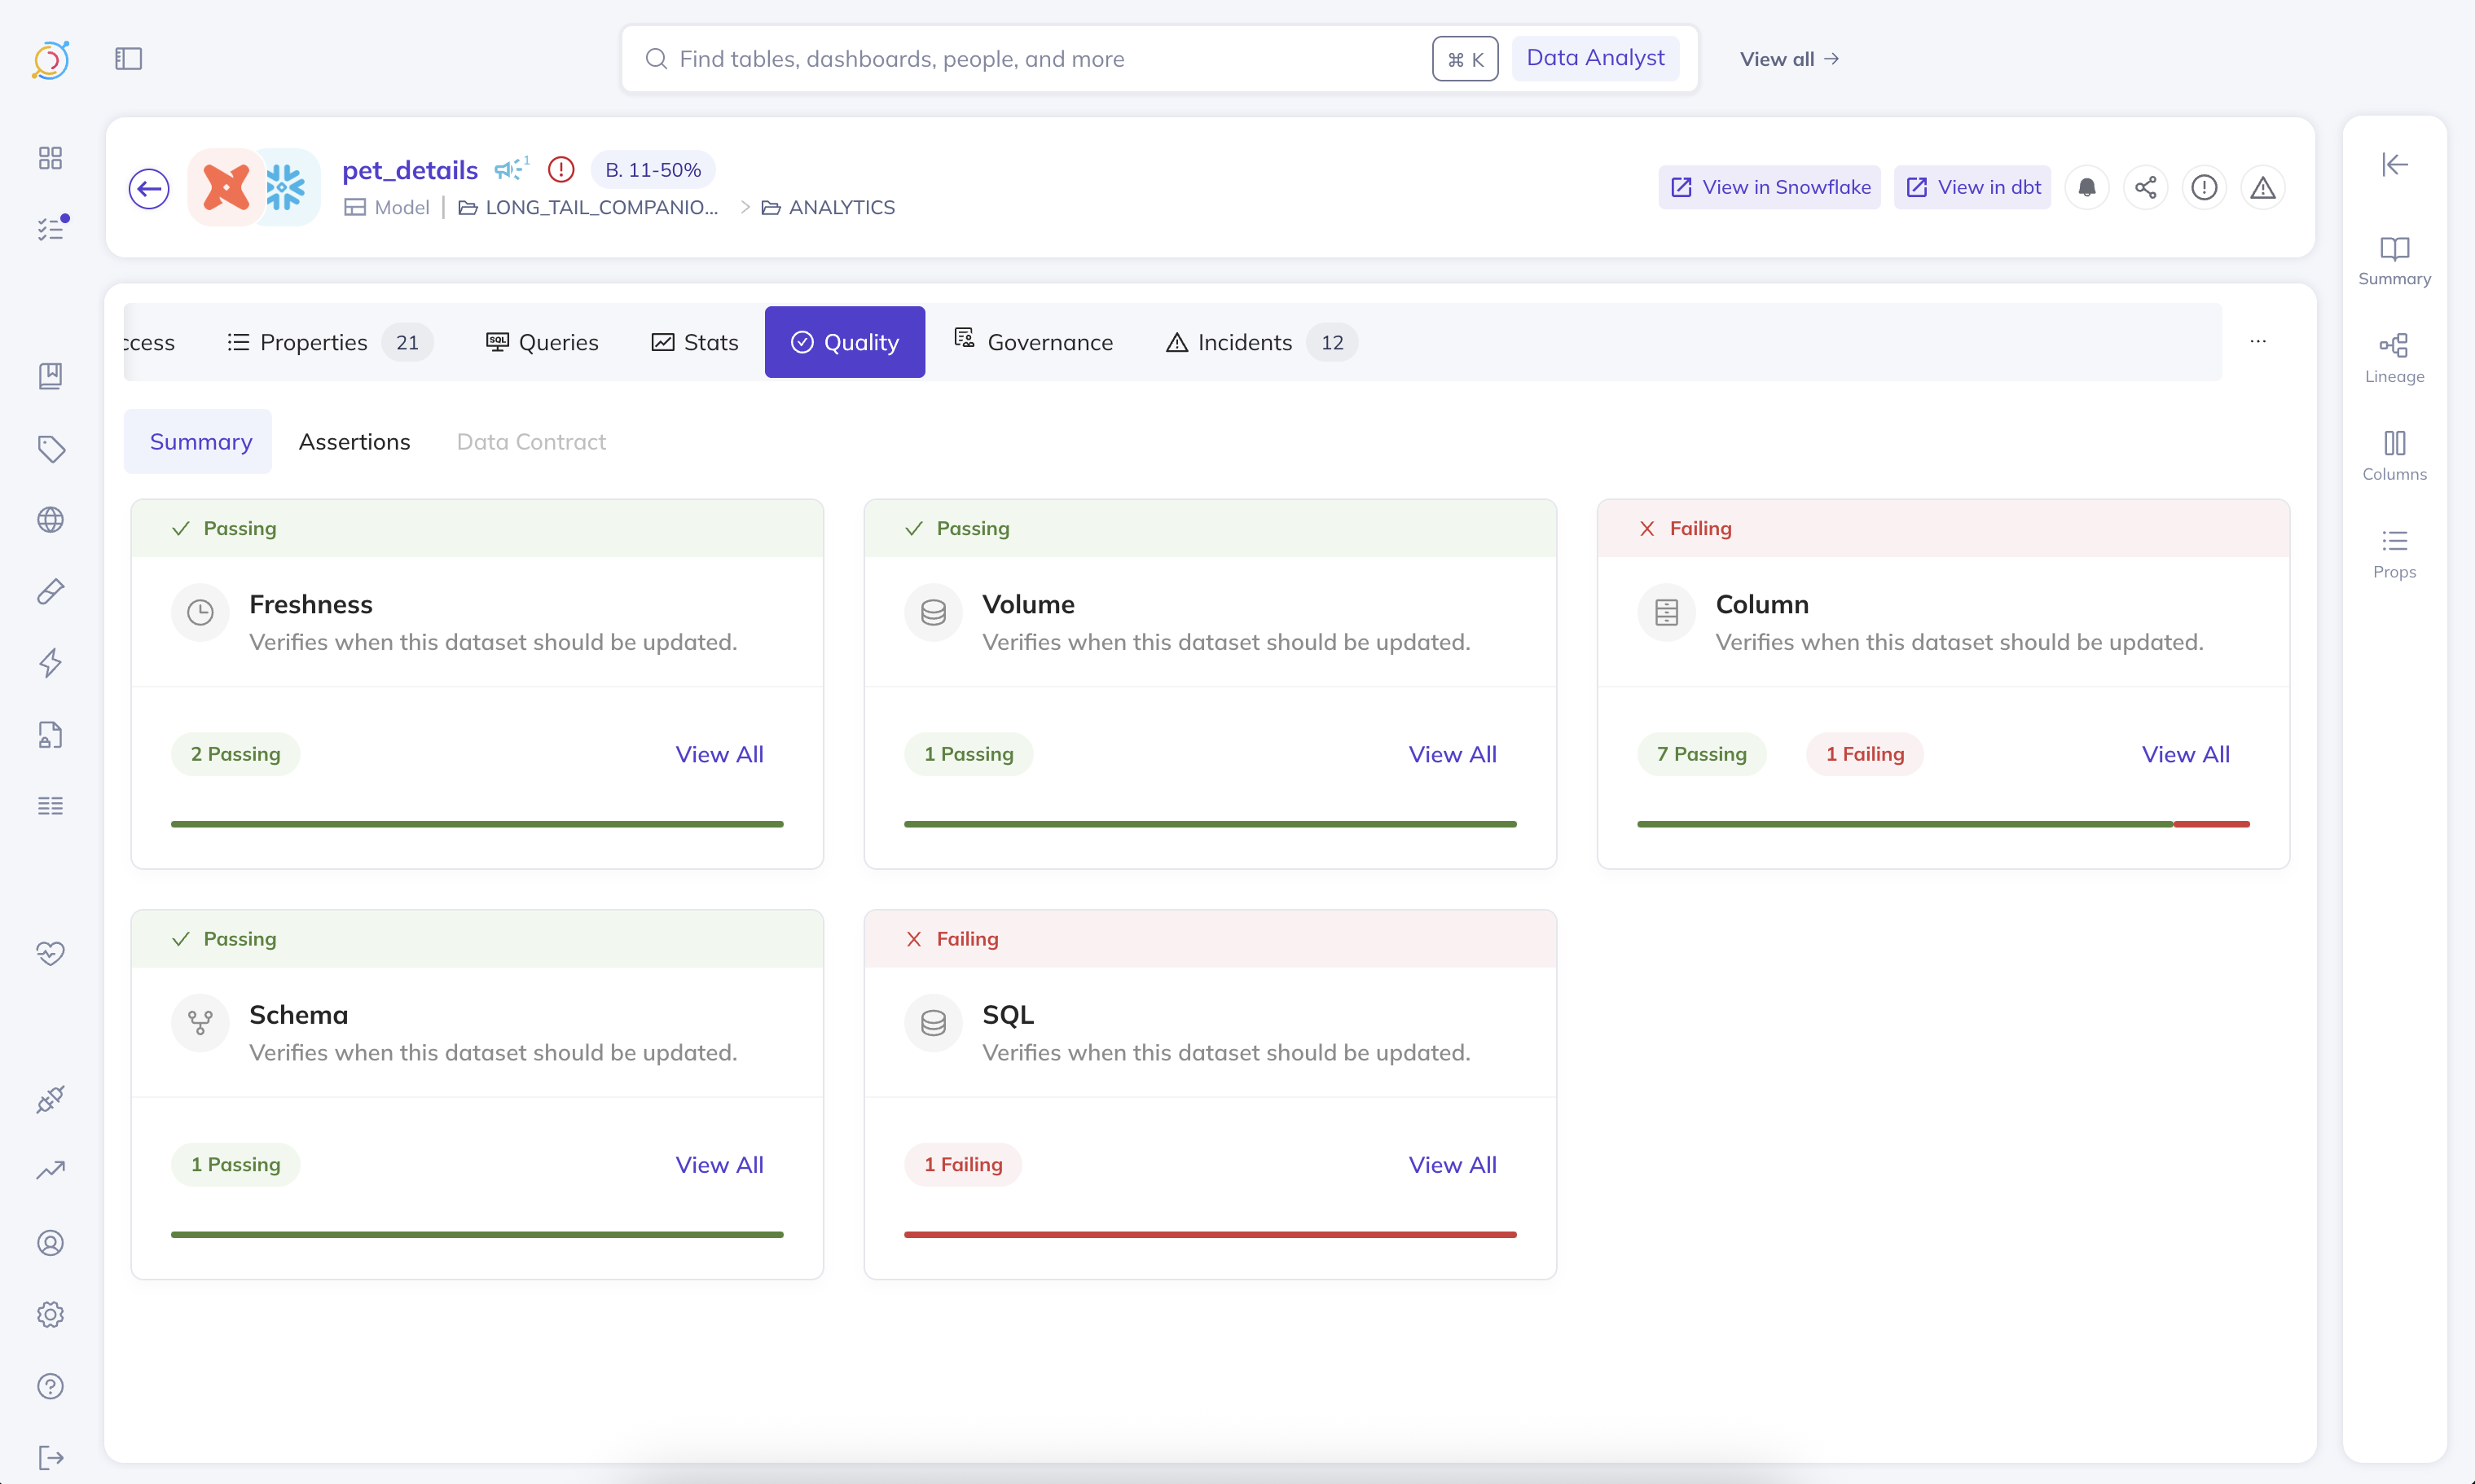Collapse the right side panel
This screenshot has width=2475, height=1484.
(x=2394, y=164)
